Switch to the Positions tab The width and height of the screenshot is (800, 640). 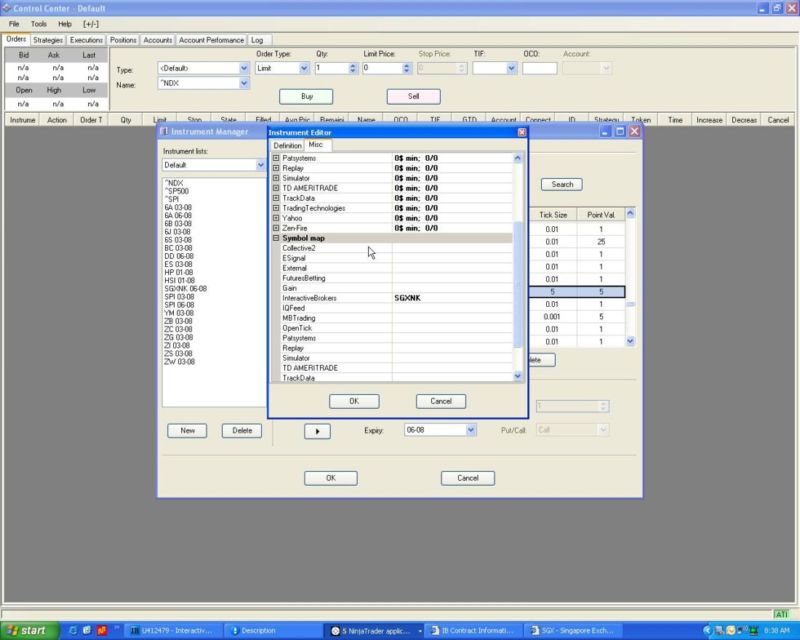(123, 40)
